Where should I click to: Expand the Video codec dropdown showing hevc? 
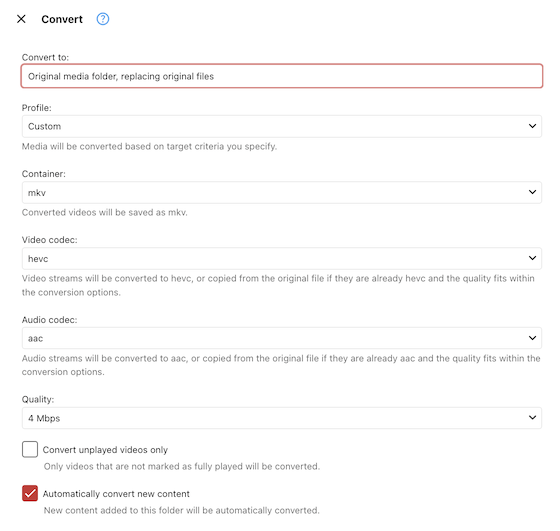282,259
